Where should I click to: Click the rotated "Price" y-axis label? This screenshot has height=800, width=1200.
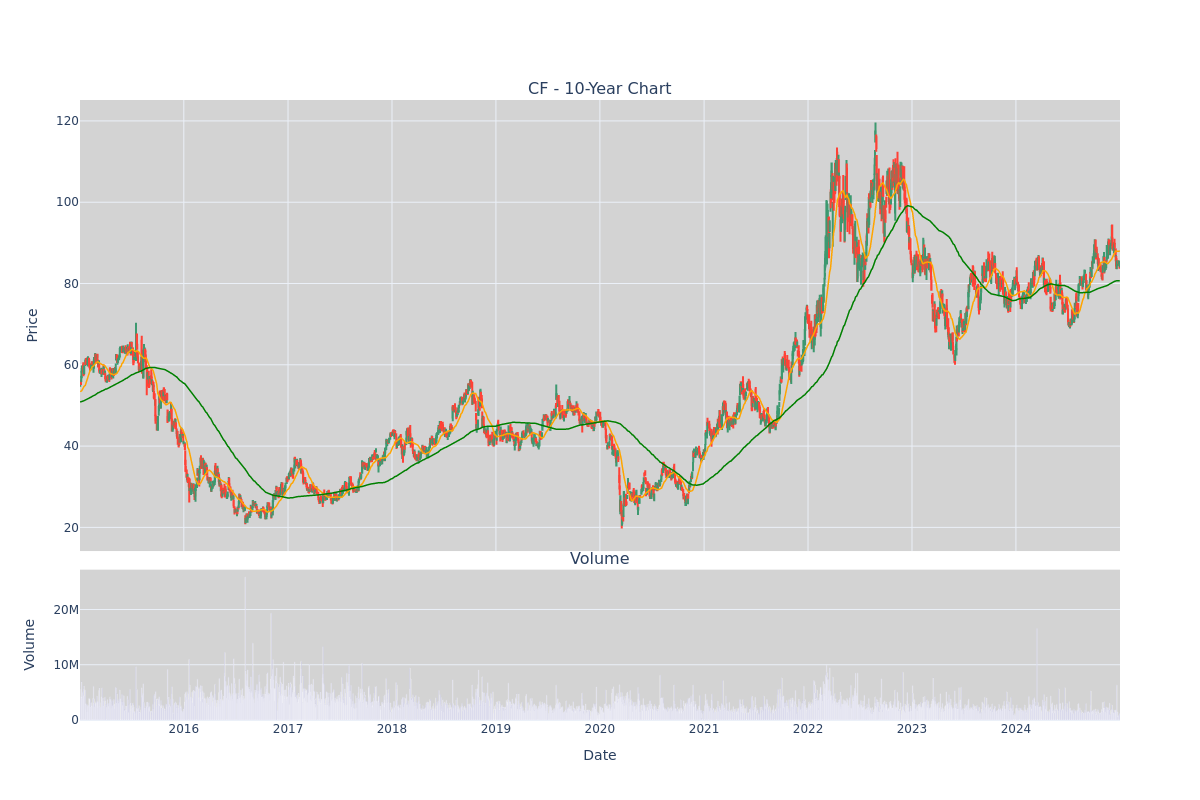click(x=32, y=325)
